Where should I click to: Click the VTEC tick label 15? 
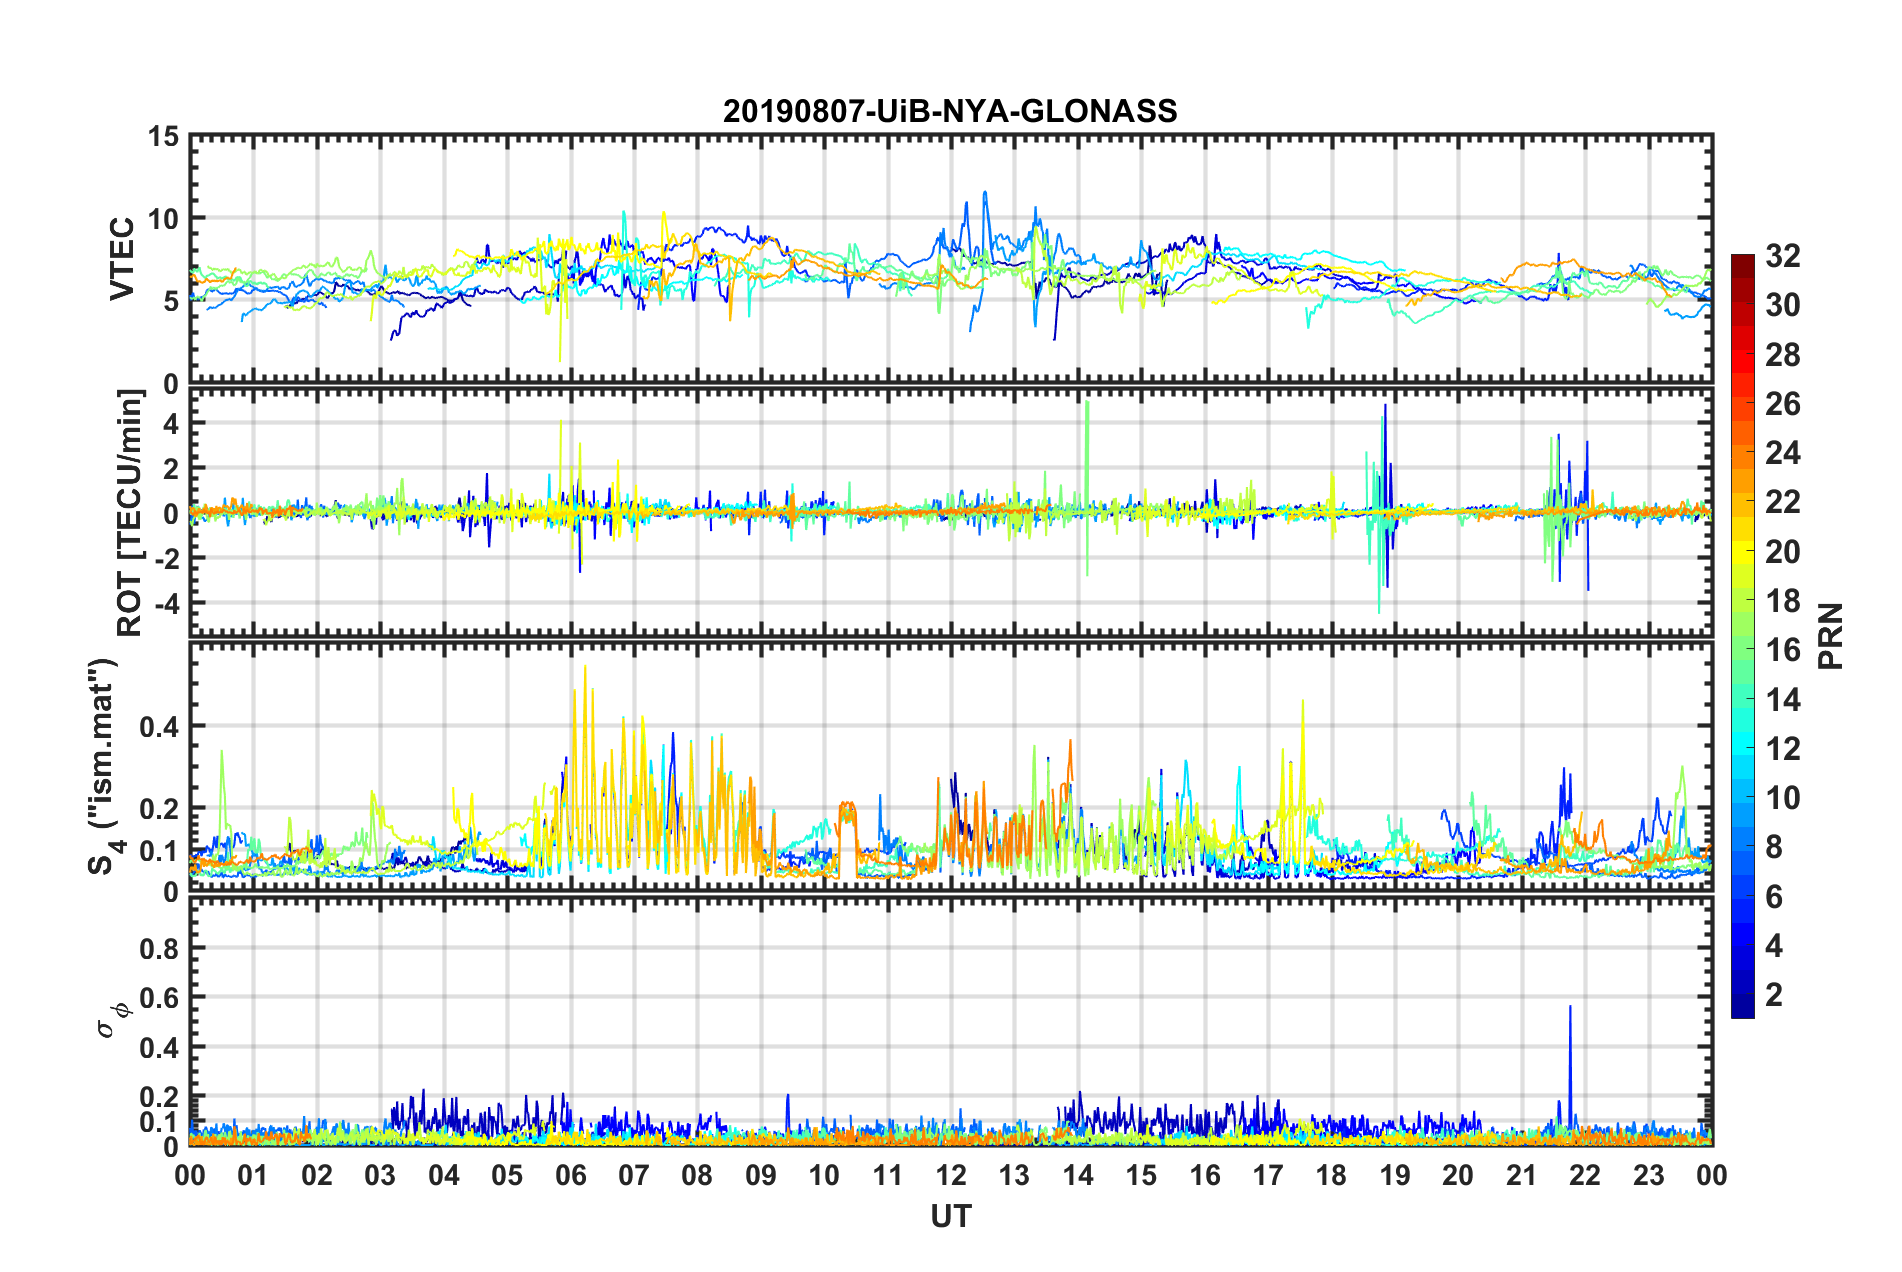coord(163,135)
